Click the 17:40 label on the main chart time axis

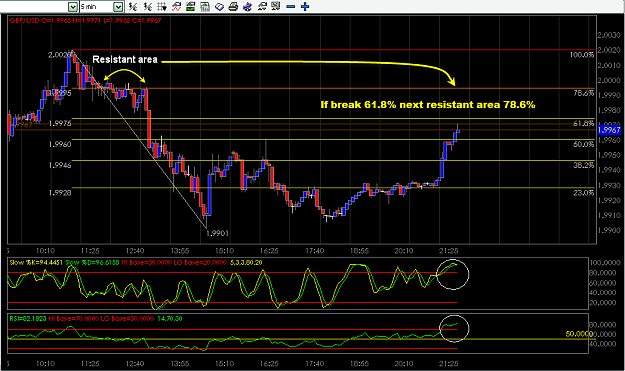[314, 251]
